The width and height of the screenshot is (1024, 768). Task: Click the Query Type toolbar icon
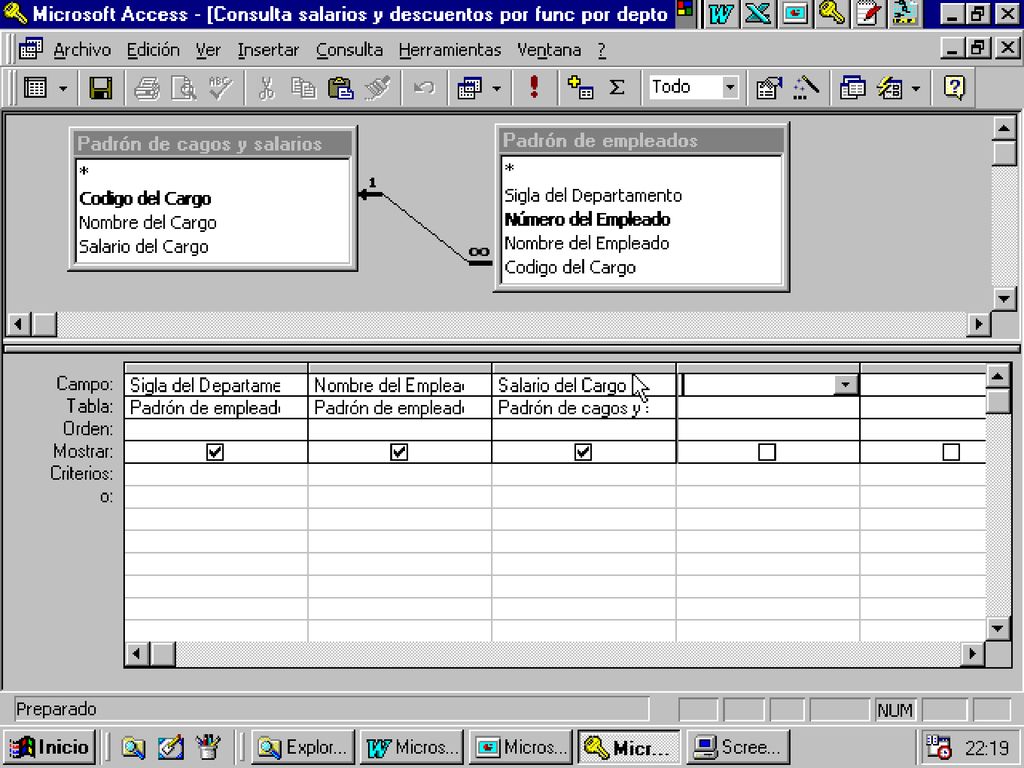click(x=470, y=88)
